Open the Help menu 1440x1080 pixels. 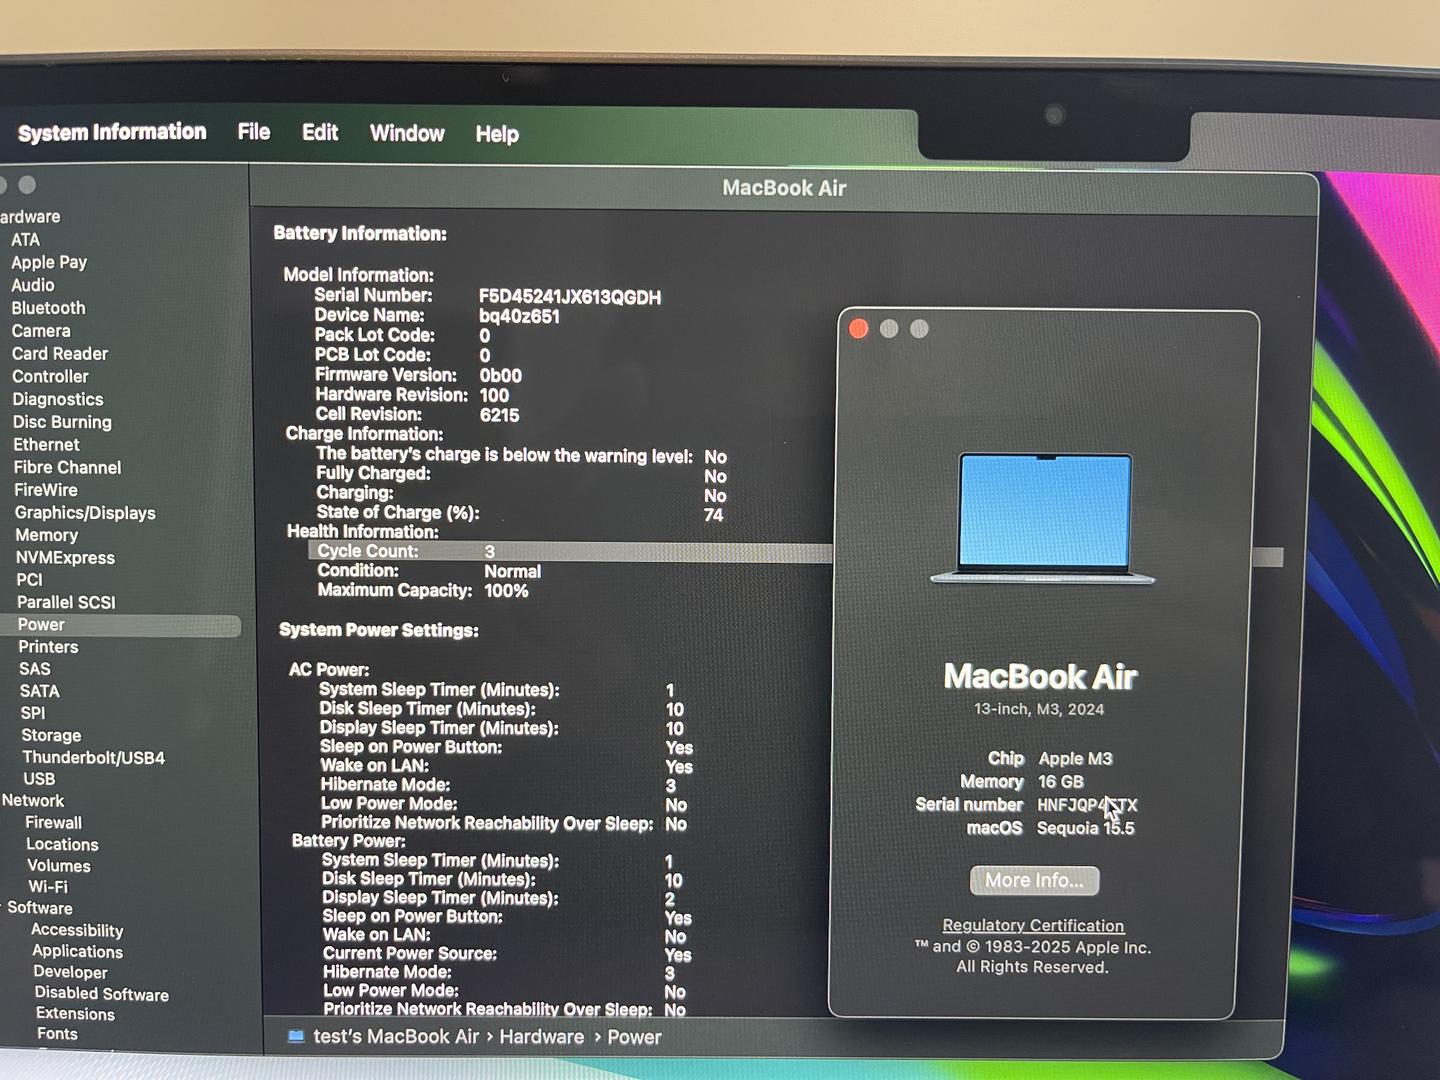(497, 134)
